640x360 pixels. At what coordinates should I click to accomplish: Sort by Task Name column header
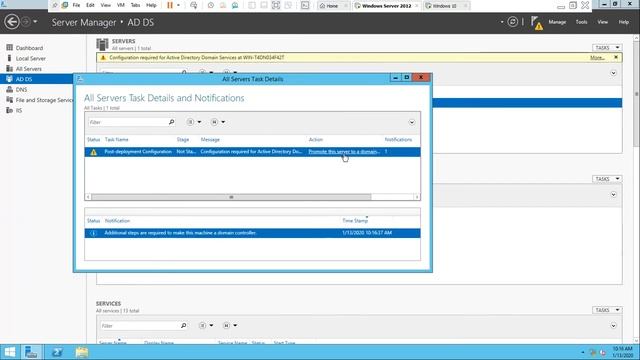click(116, 140)
